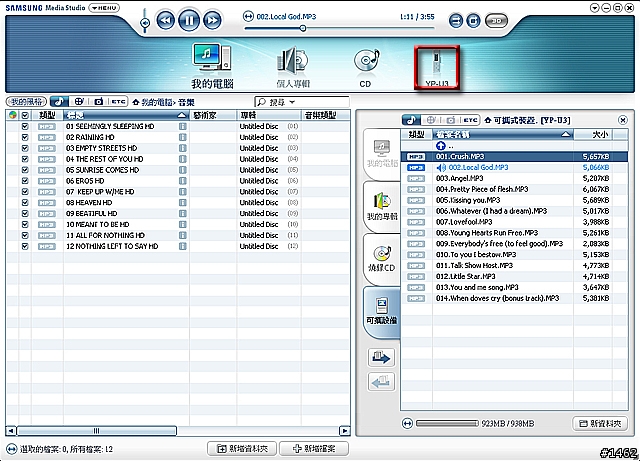
Task: Open 我的電腦 side tab in right panel
Action: [x=382, y=154]
